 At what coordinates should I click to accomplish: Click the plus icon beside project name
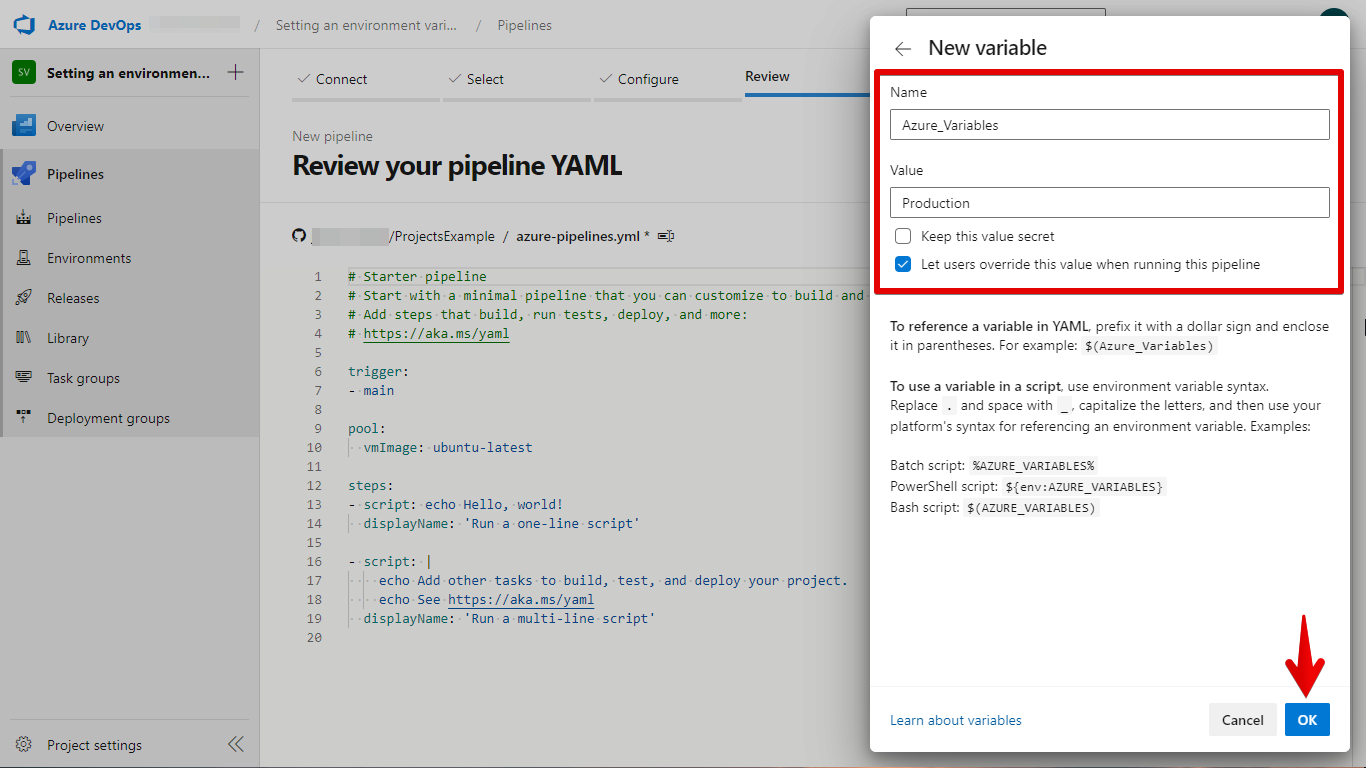(x=235, y=72)
